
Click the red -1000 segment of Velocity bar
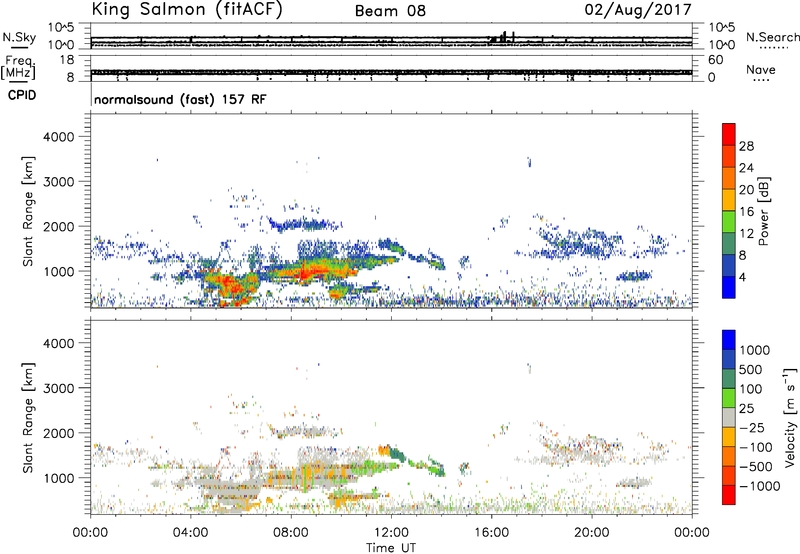(729, 495)
